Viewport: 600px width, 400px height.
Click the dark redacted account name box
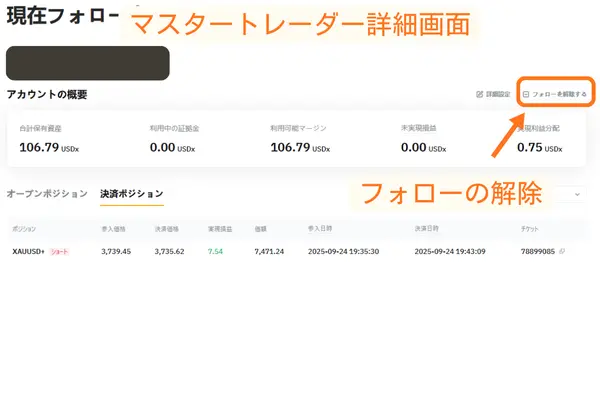(x=88, y=63)
